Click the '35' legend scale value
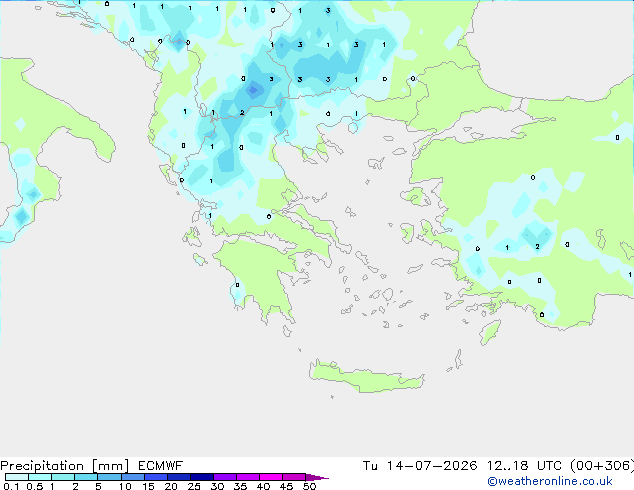The image size is (634, 490). pyautogui.click(x=240, y=486)
